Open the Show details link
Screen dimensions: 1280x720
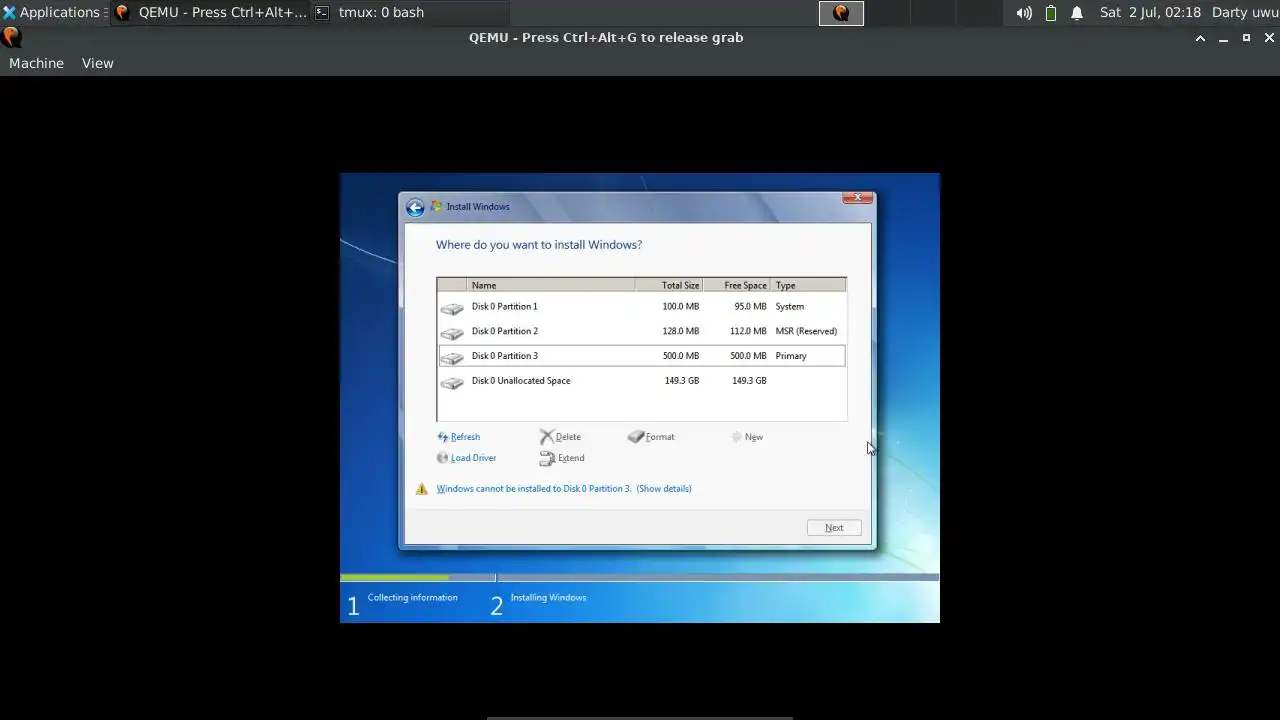pyautogui.click(x=664, y=489)
